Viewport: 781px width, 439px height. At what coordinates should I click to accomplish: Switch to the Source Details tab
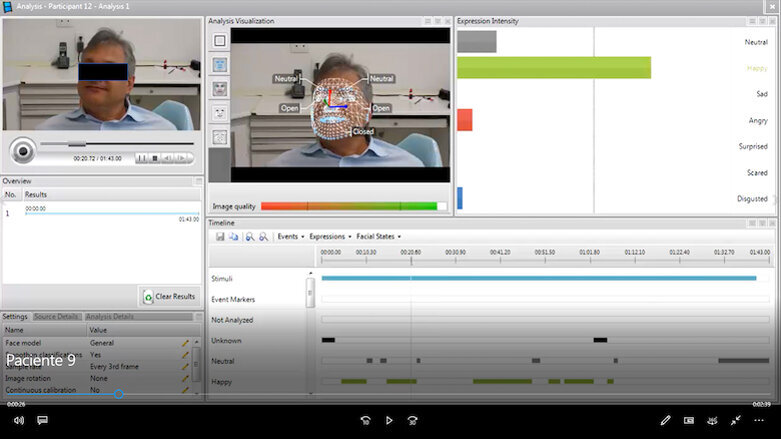coord(57,316)
